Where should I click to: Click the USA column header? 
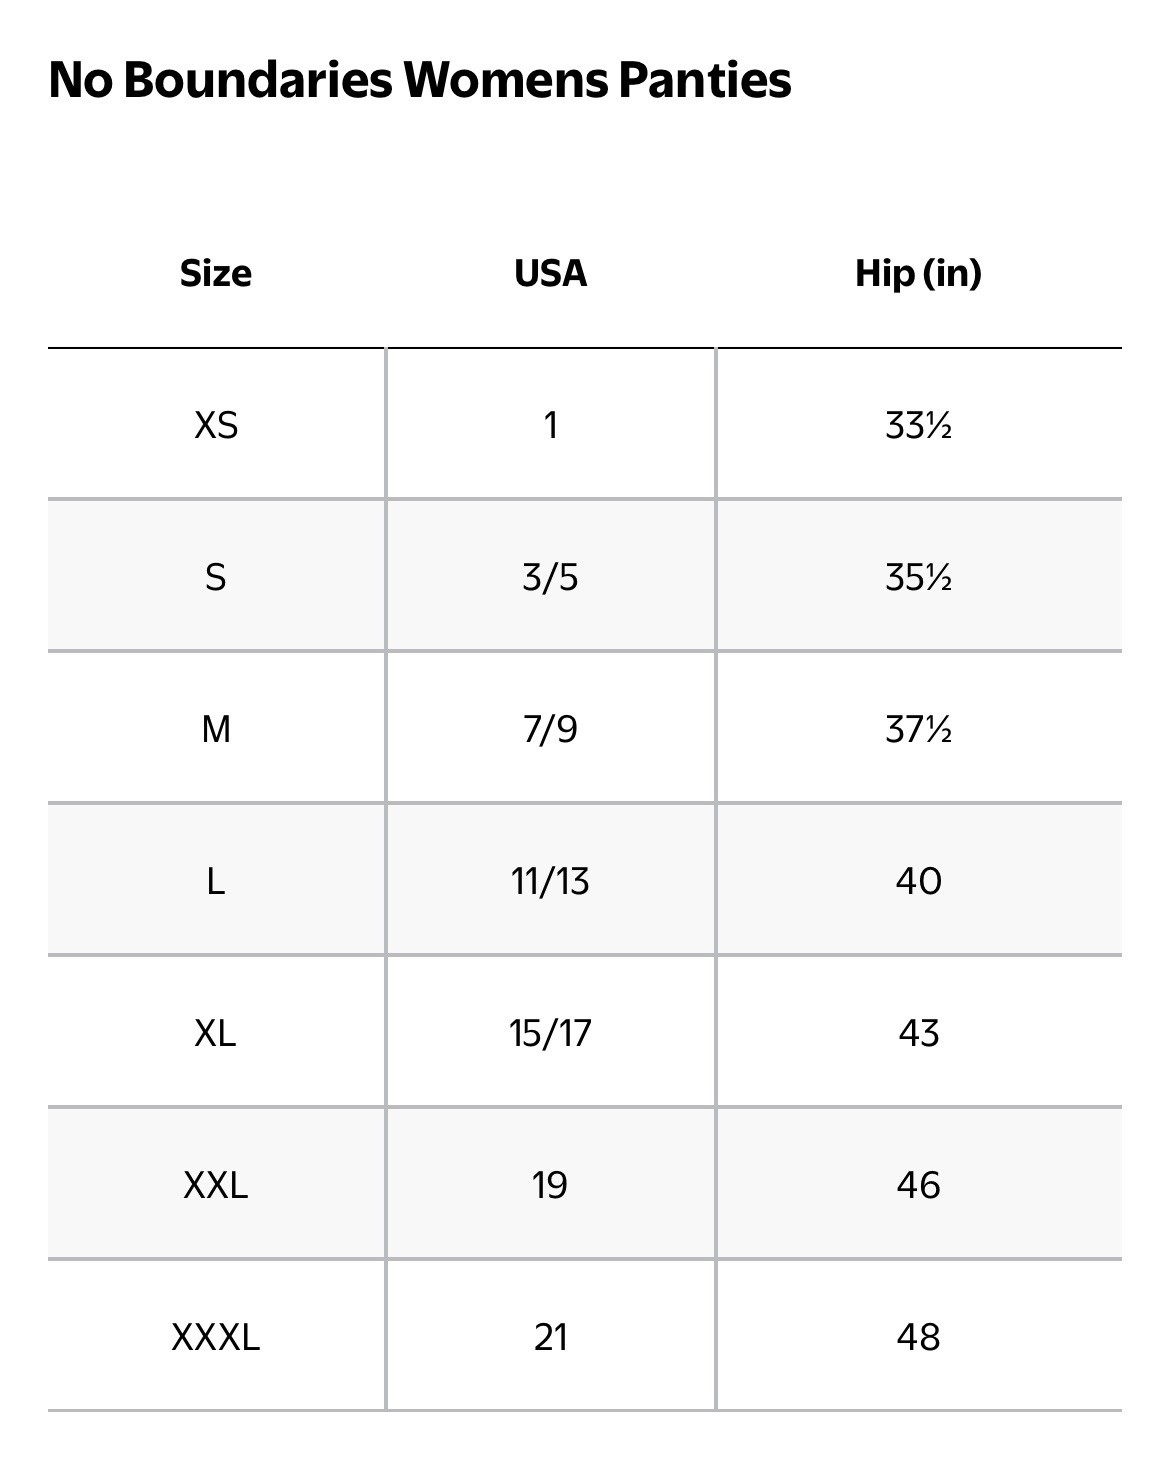550,273
